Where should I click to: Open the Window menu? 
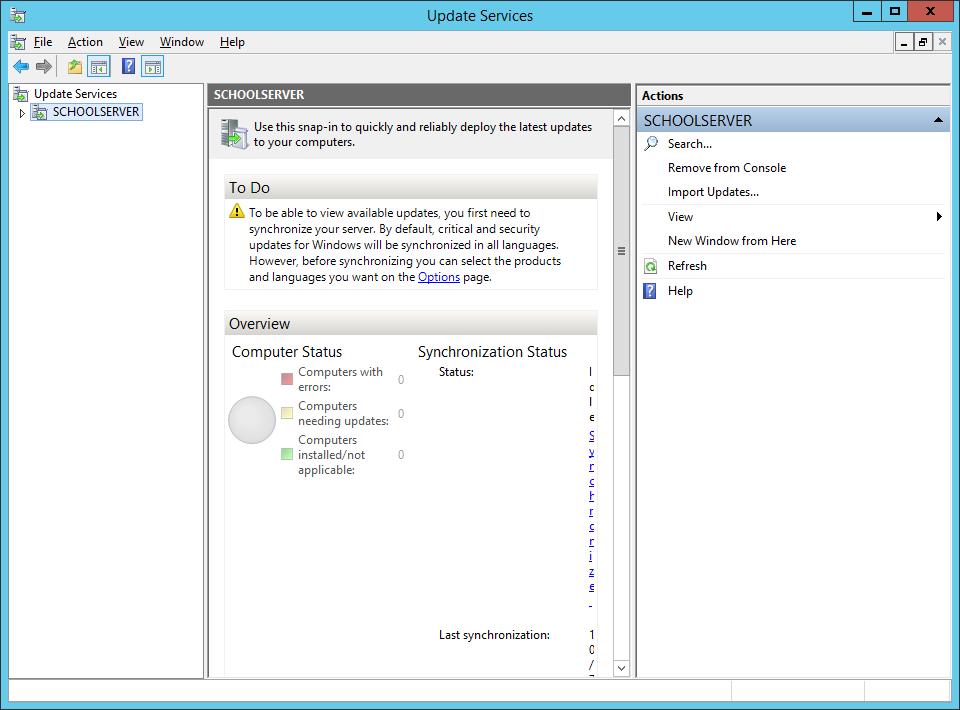click(x=182, y=42)
